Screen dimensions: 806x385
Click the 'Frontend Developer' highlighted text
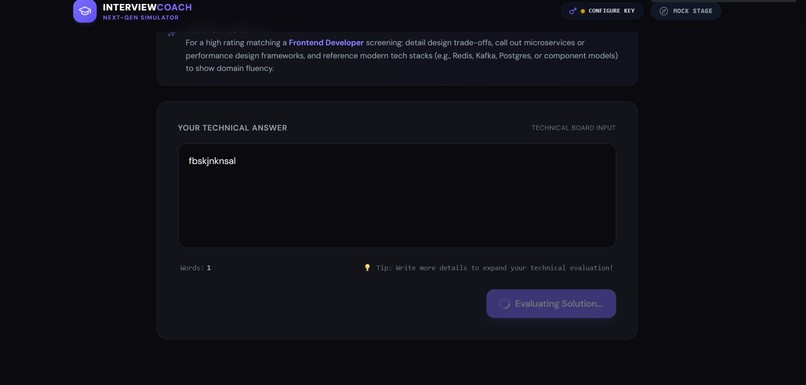click(326, 43)
